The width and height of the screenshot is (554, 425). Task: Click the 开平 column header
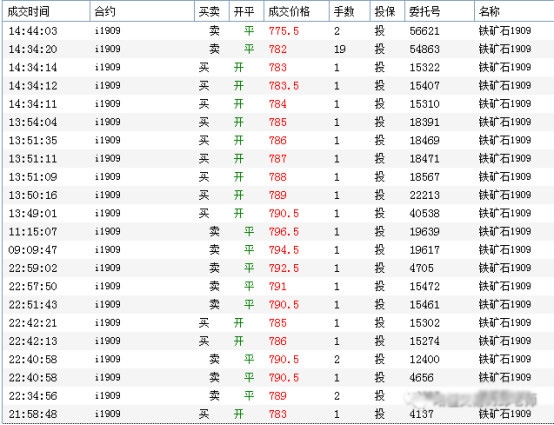coord(246,12)
